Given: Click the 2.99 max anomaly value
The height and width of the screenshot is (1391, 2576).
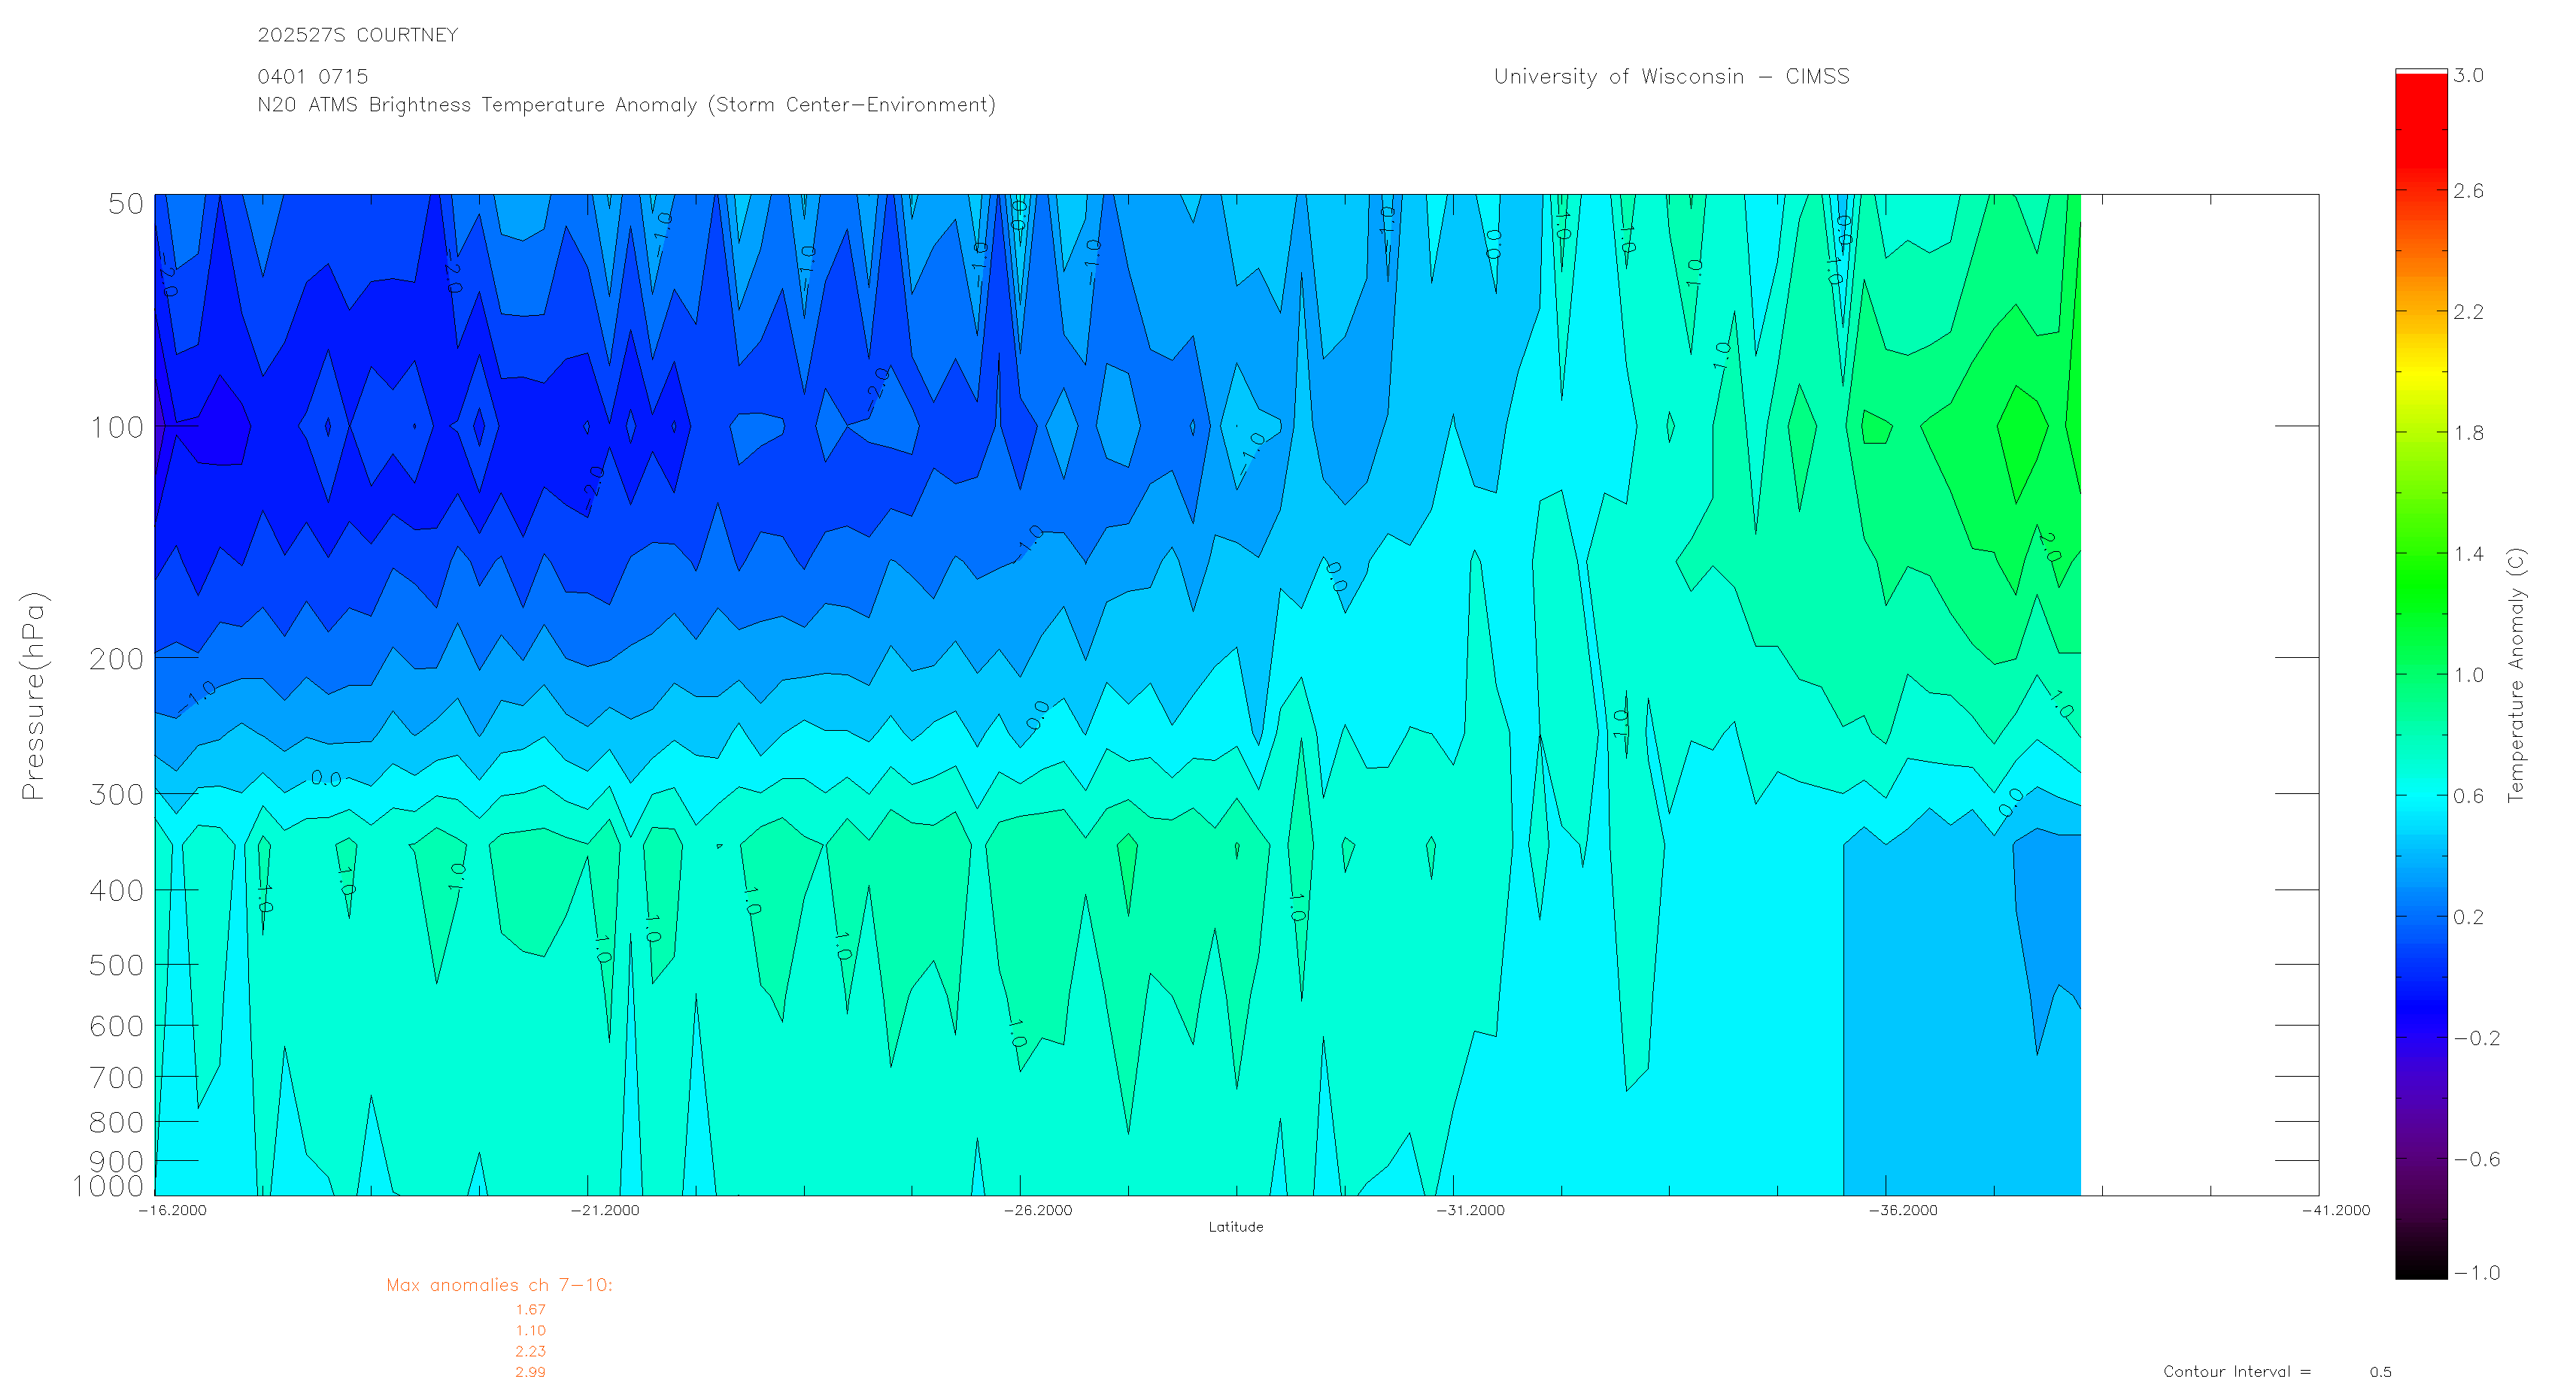Looking at the screenshot, I should 530,1373.
